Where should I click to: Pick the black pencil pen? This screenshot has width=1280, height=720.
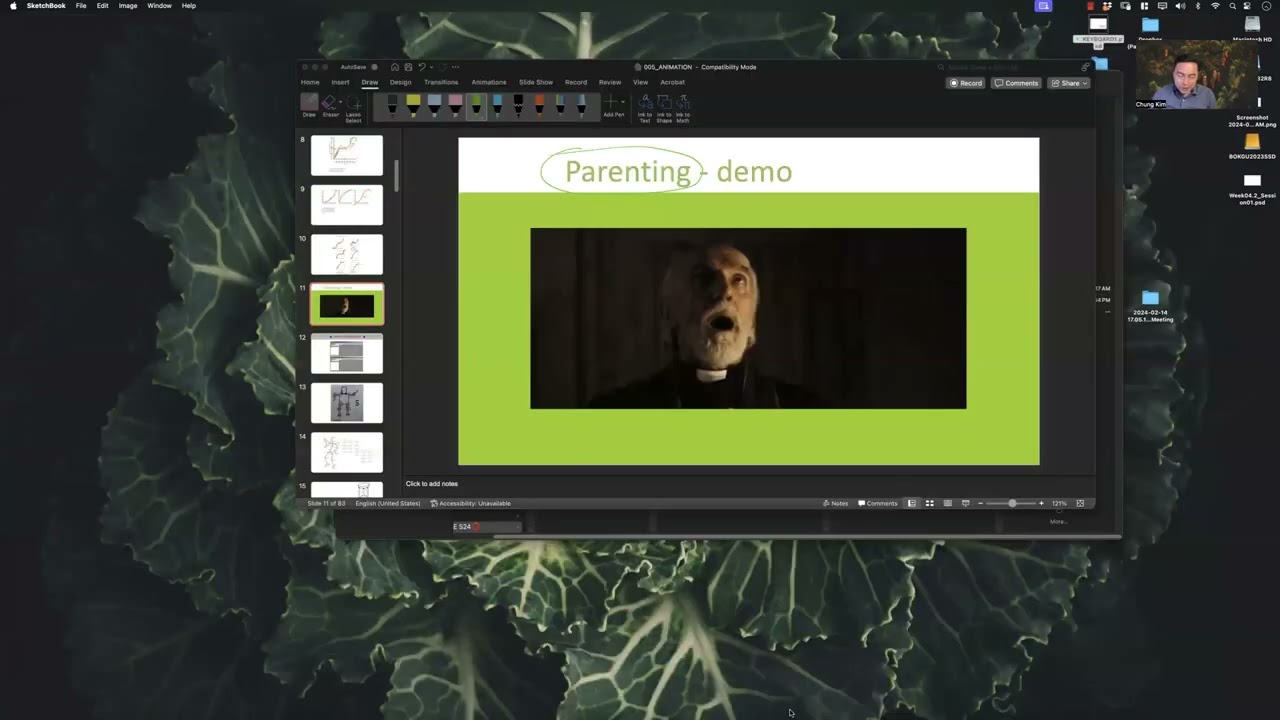coord(392,105)
